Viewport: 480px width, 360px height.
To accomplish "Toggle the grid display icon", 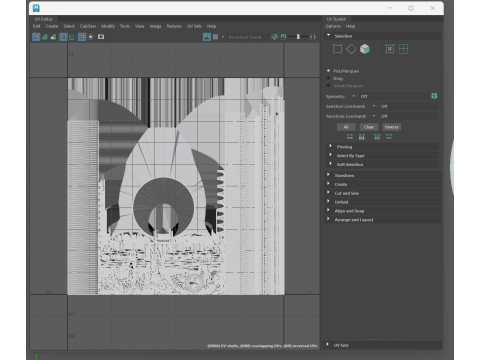I will point(82,37).
